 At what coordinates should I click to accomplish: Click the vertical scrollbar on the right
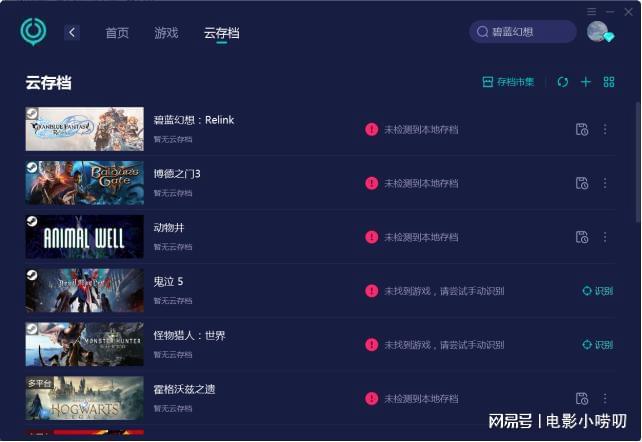[x=638, y=163]
